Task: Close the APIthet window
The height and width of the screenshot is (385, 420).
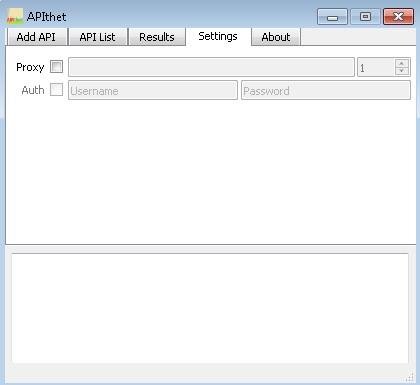Action: [398, 17]
